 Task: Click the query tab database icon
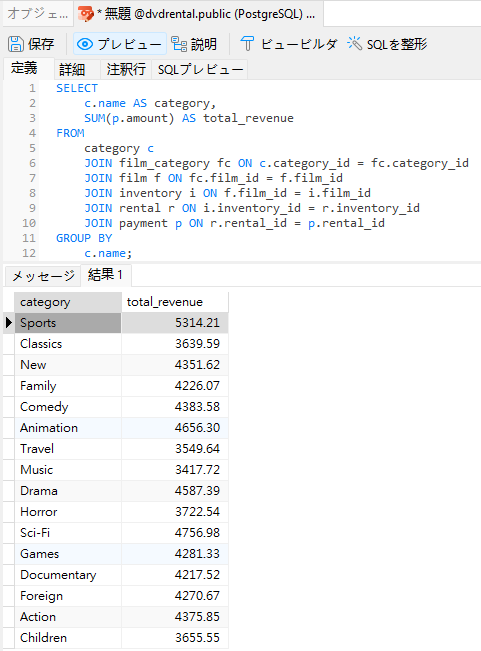click(86, 14)
